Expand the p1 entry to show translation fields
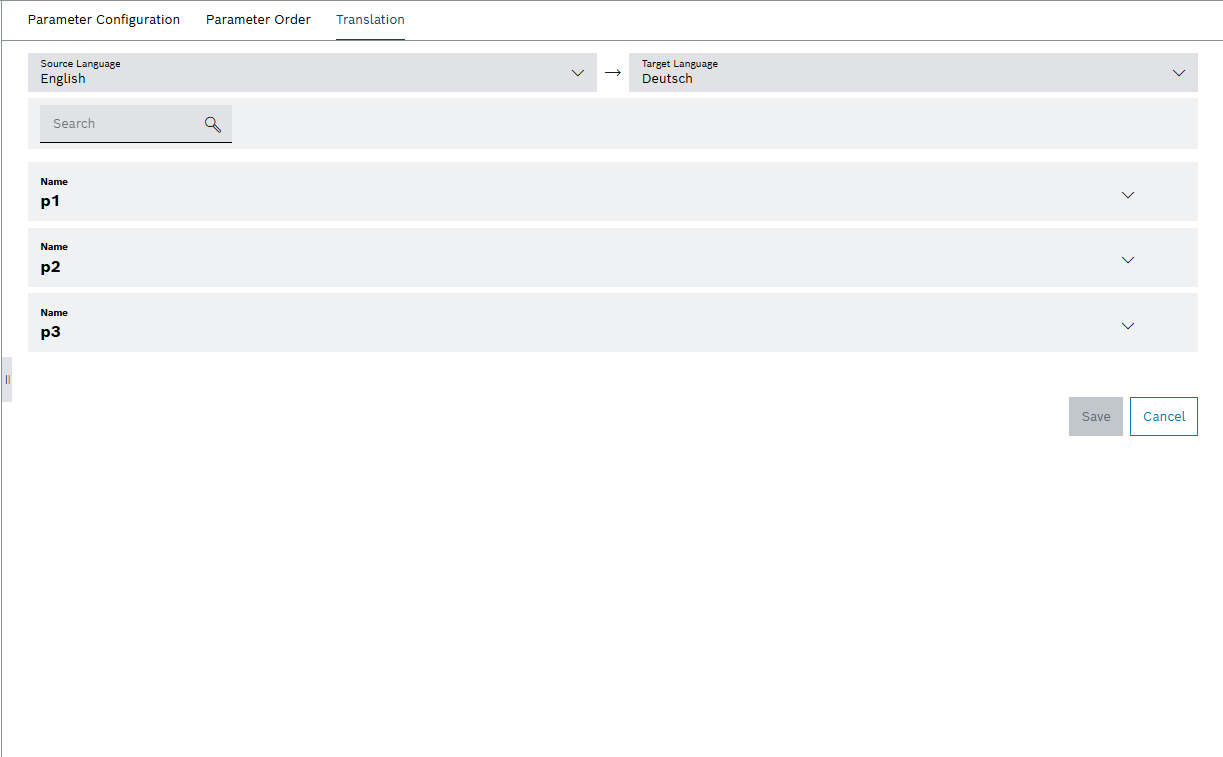The image size is (1223, 757). coord(1128,195)
